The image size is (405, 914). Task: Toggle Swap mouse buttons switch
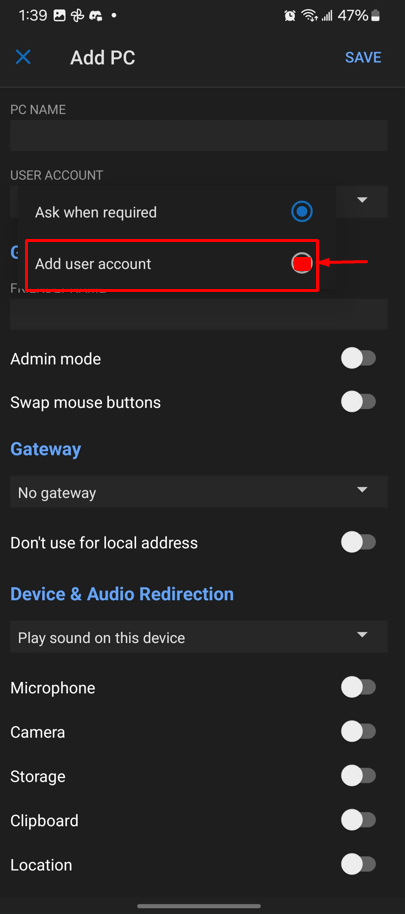pos(358,402)
